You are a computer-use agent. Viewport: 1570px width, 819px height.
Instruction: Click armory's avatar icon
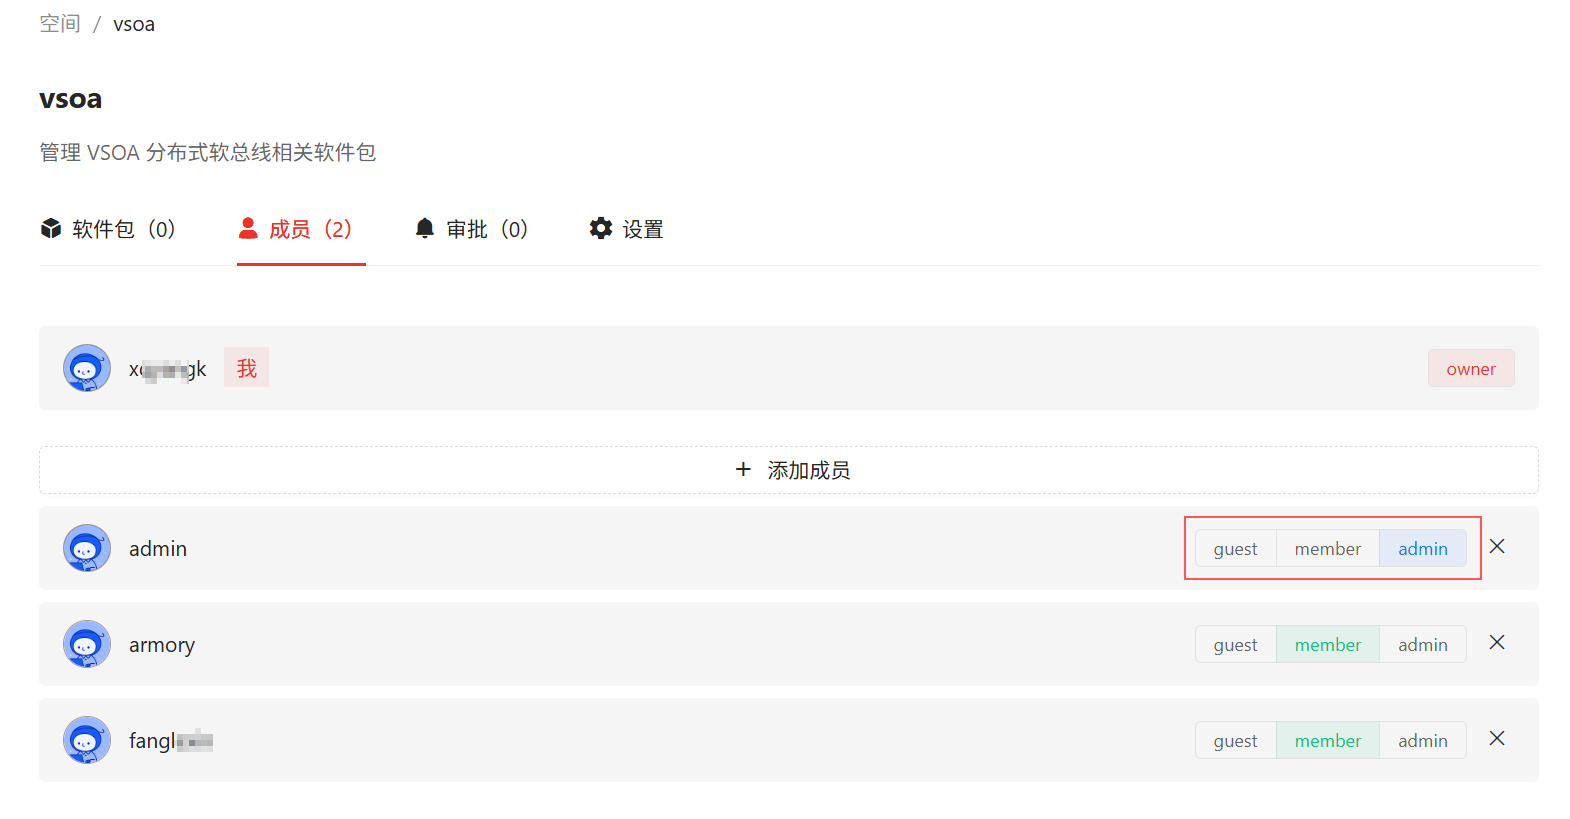click(x=87, y=644)
